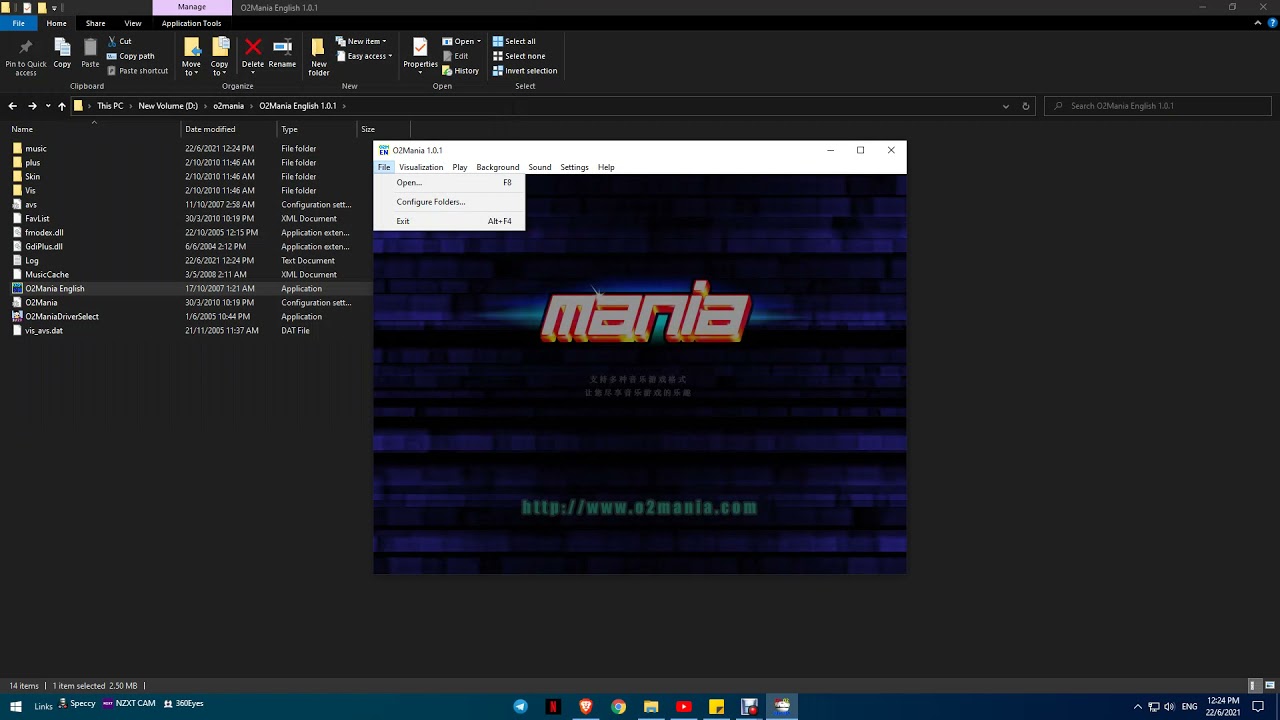Sort by Date modified column header
1280x720 pixels.
210,129
